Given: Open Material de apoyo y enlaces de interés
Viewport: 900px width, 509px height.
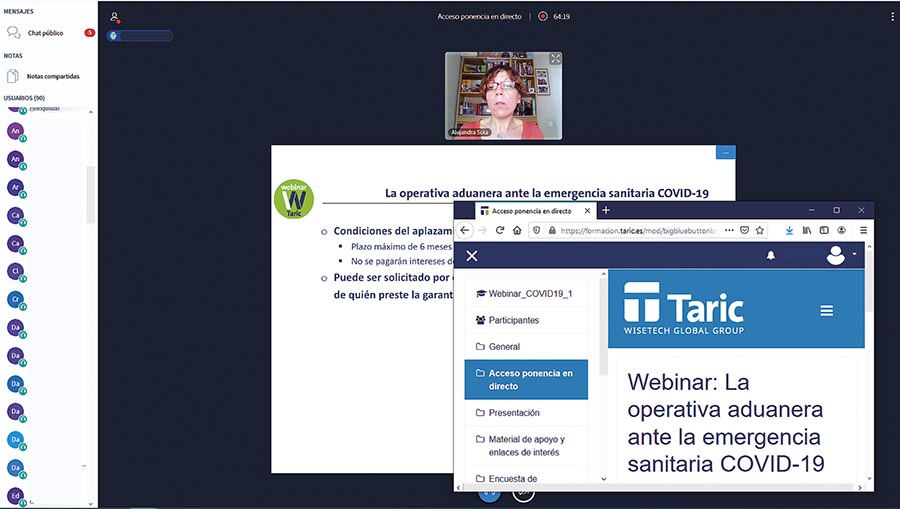Looking at the screenshot, I should click(526, 445).
